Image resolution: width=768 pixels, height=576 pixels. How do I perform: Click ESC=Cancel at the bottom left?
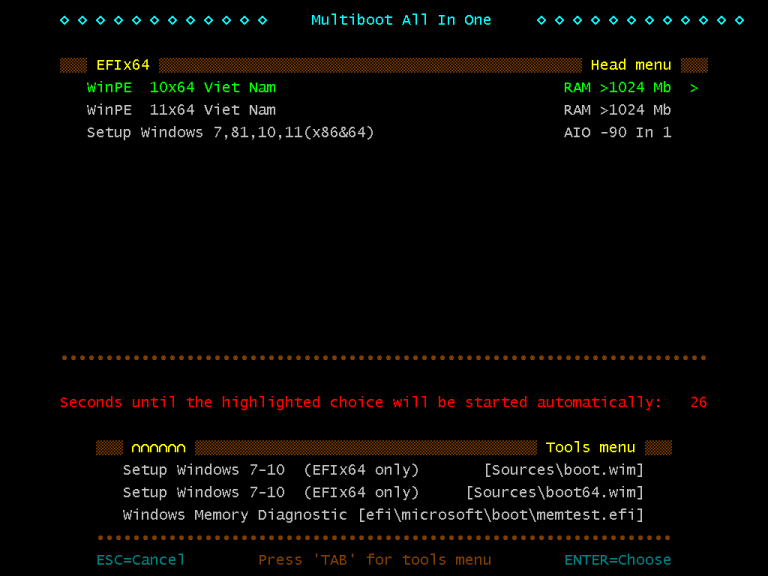coord(141,560)
